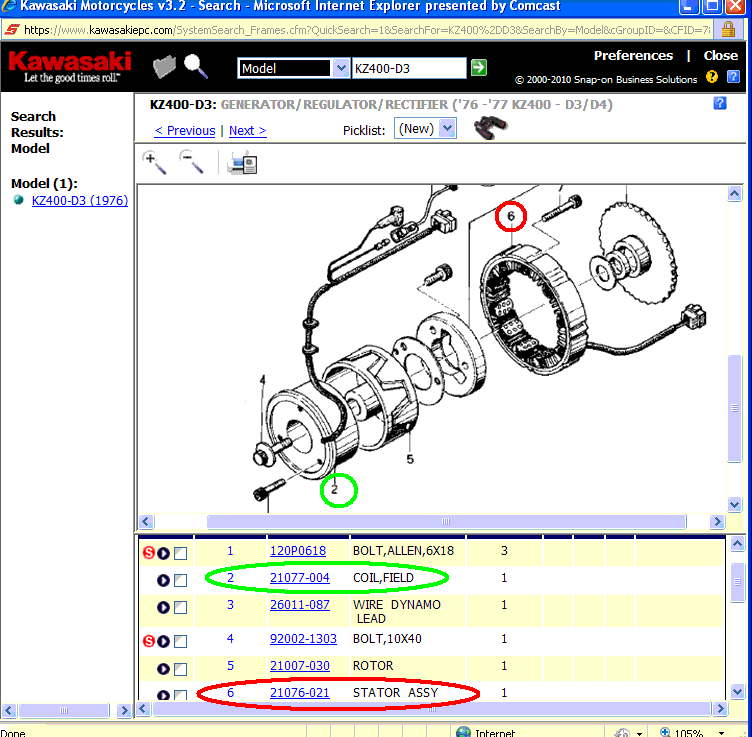Click the diagram scroll-left arrow

(x=146, y=521)
